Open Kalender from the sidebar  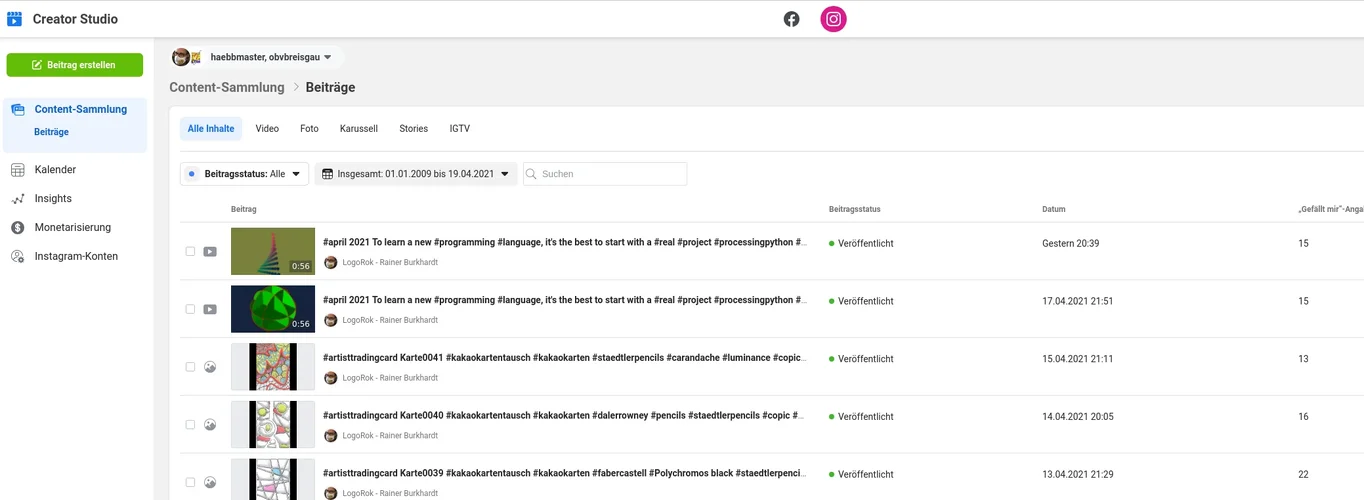coord(55,170)
